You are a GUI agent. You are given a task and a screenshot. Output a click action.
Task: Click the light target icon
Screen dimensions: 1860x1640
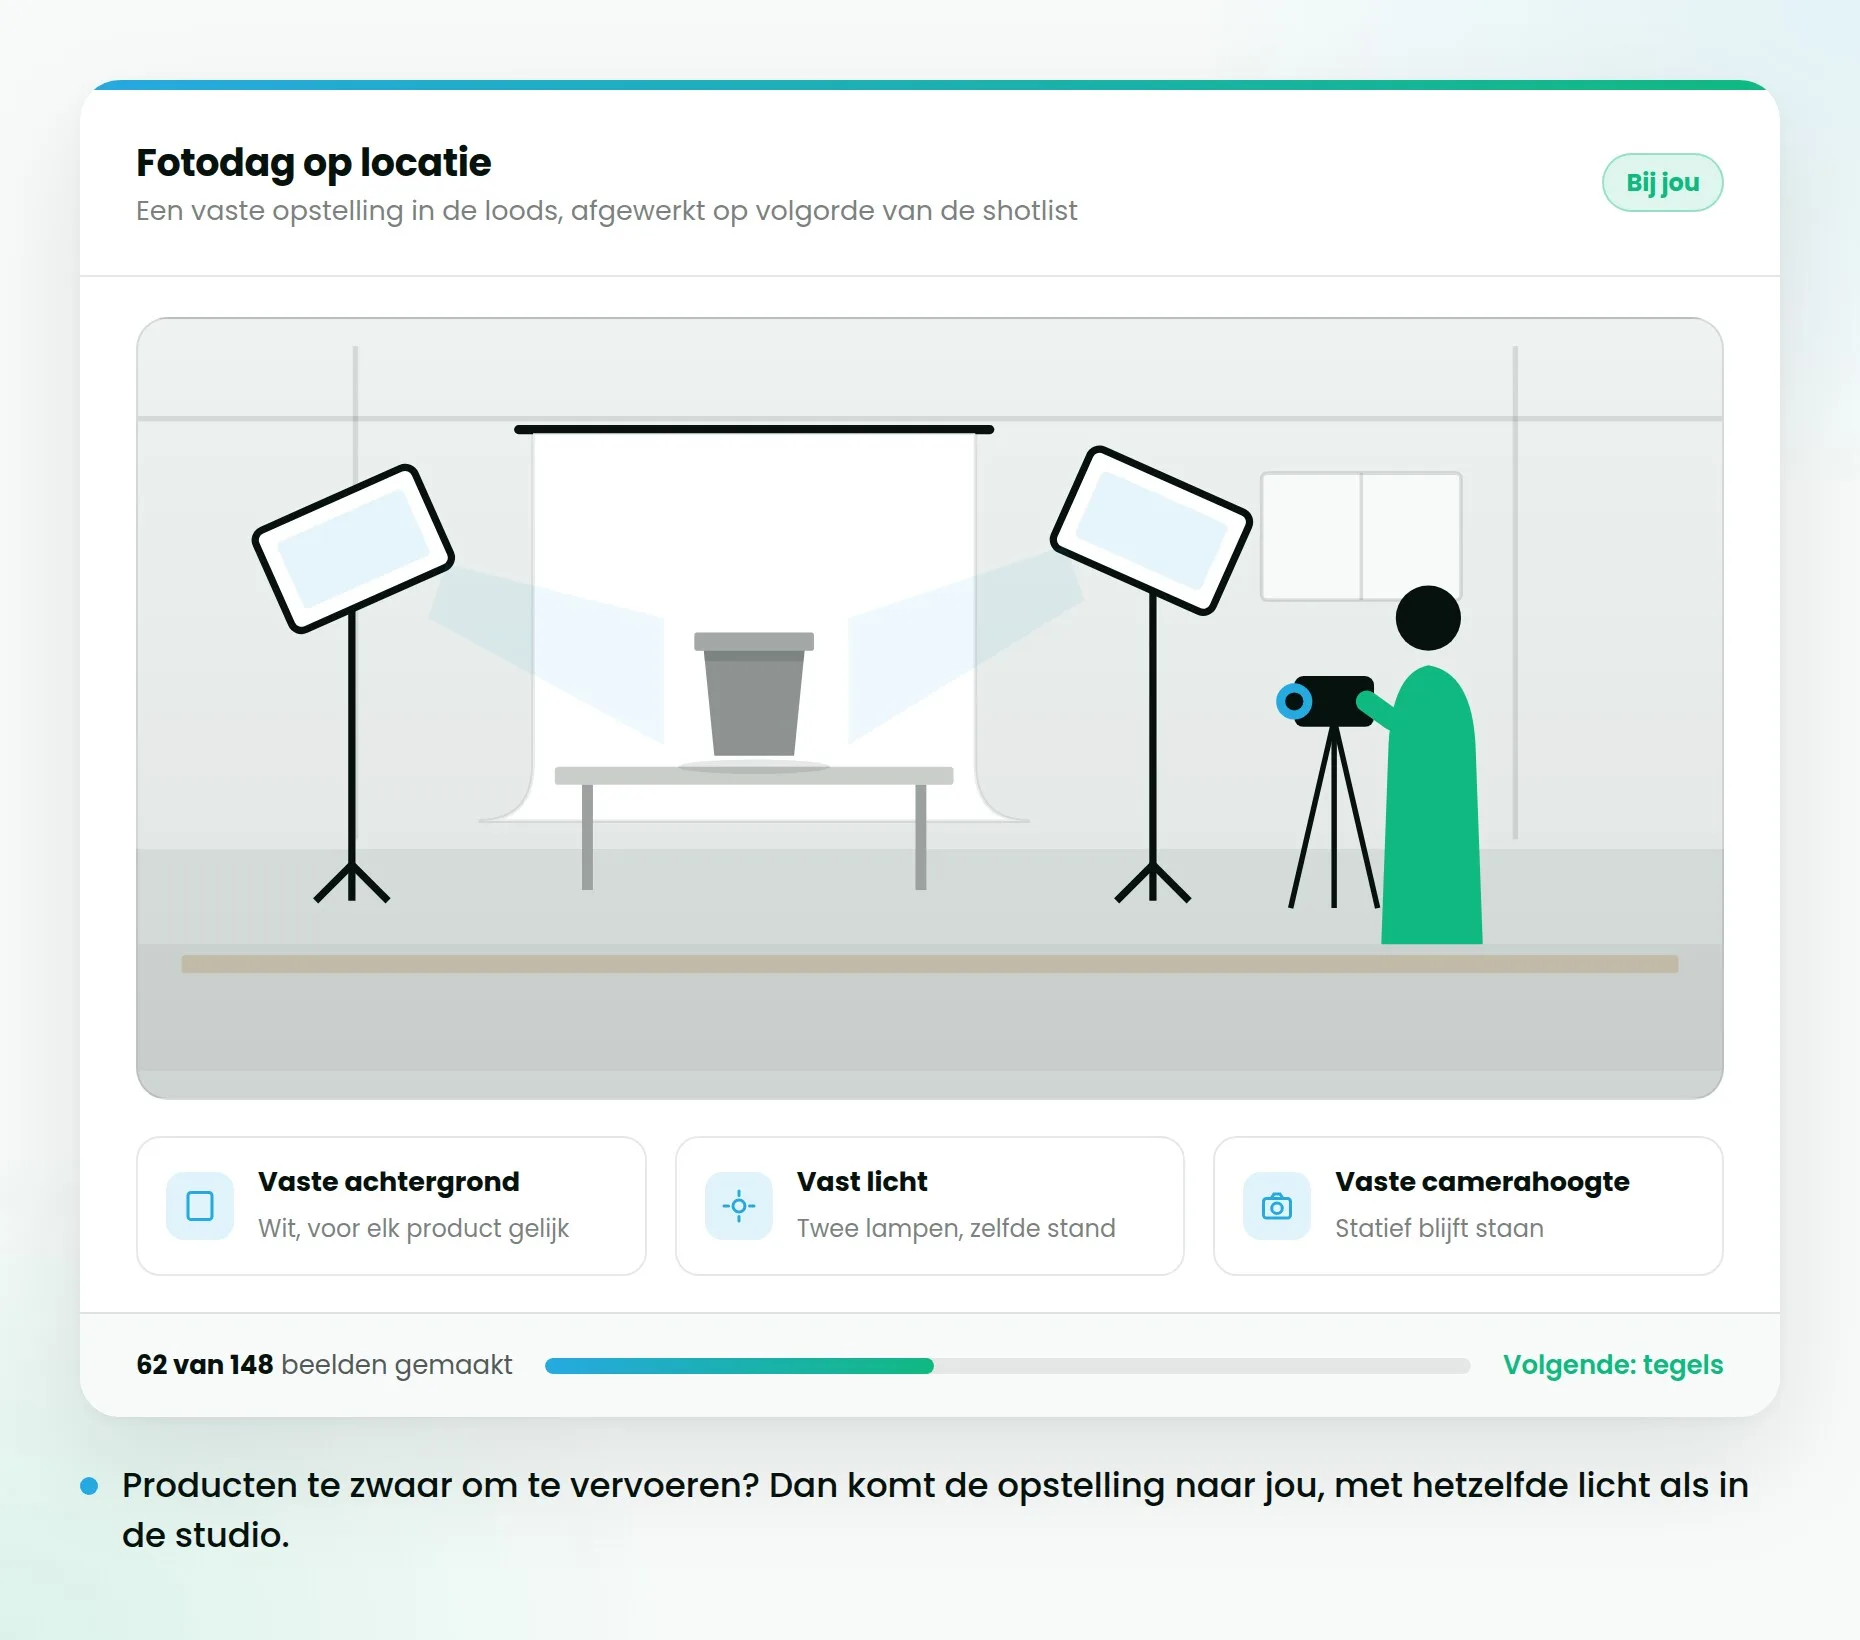pos(739,1206)
